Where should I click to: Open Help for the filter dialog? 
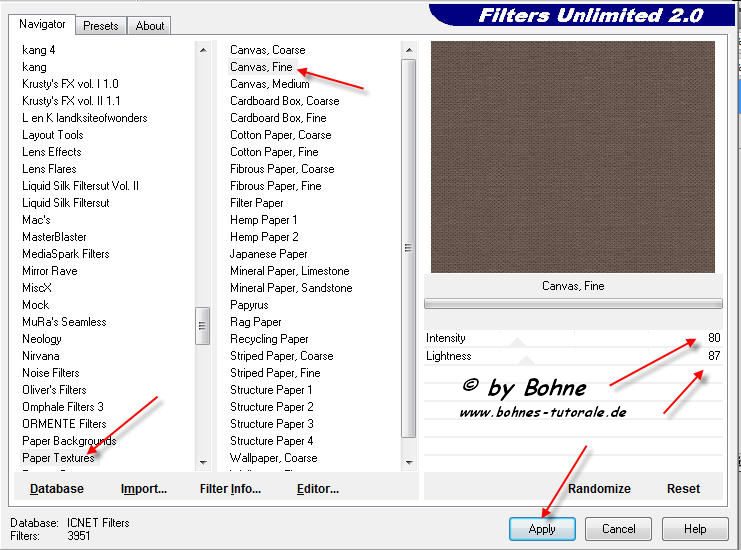coord(695,528)
